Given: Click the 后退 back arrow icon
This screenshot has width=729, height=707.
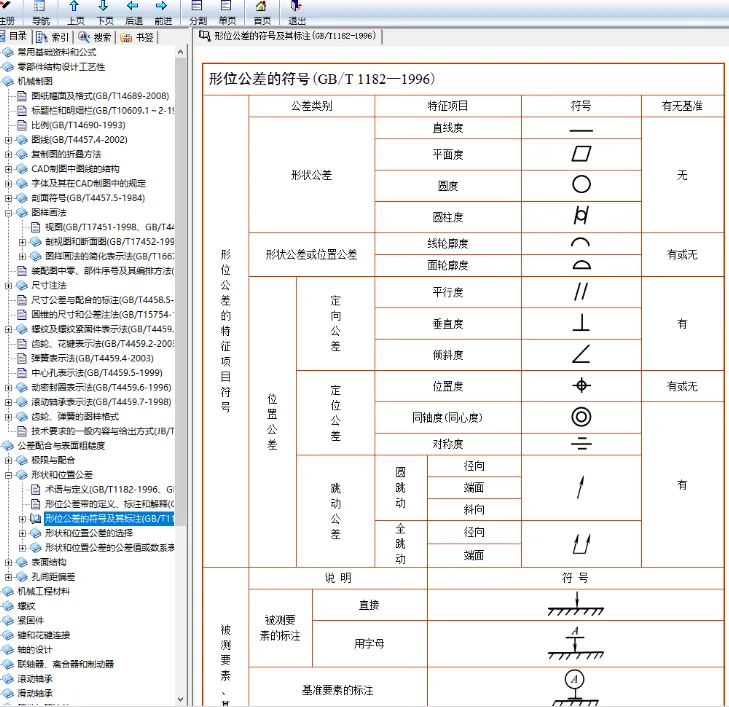Looking at the screenshot, I should pyautogui.click(x=133, y=7).
